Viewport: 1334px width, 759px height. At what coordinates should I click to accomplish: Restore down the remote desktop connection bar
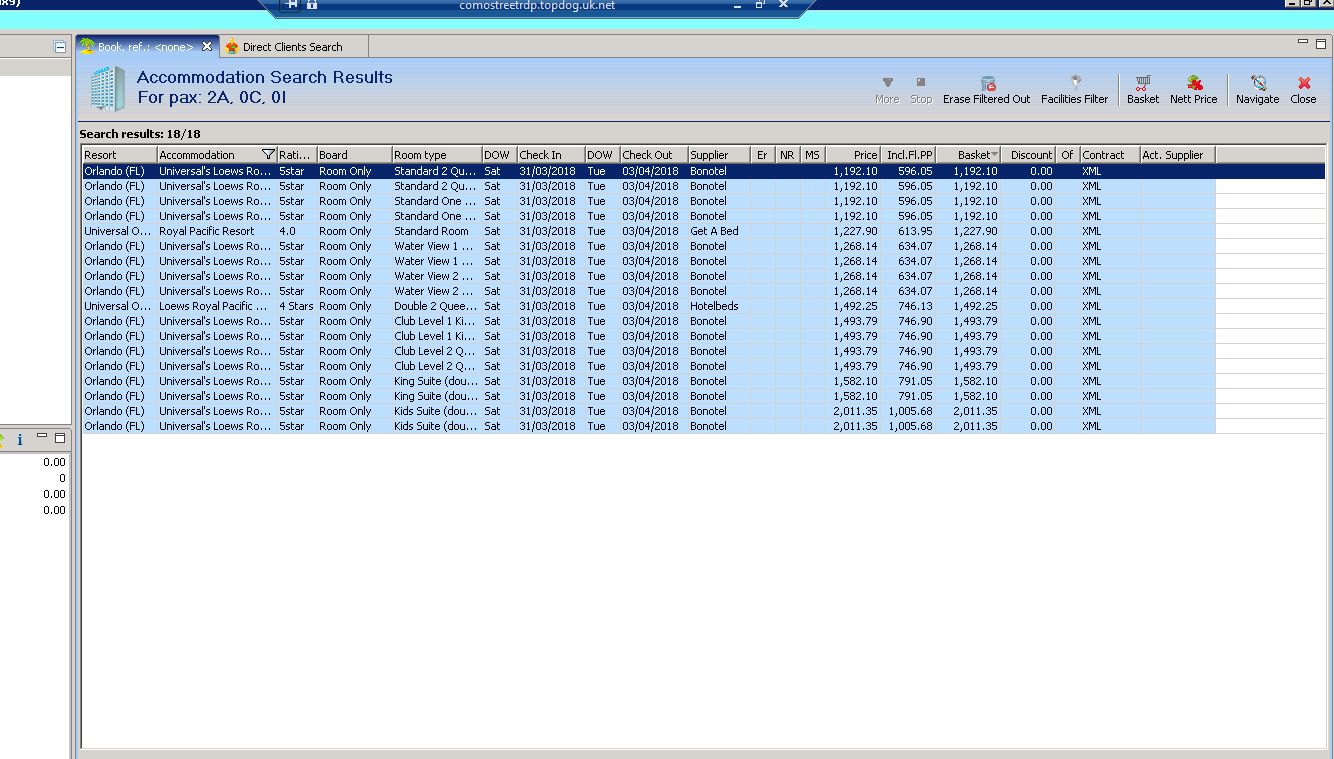(759, 5)
